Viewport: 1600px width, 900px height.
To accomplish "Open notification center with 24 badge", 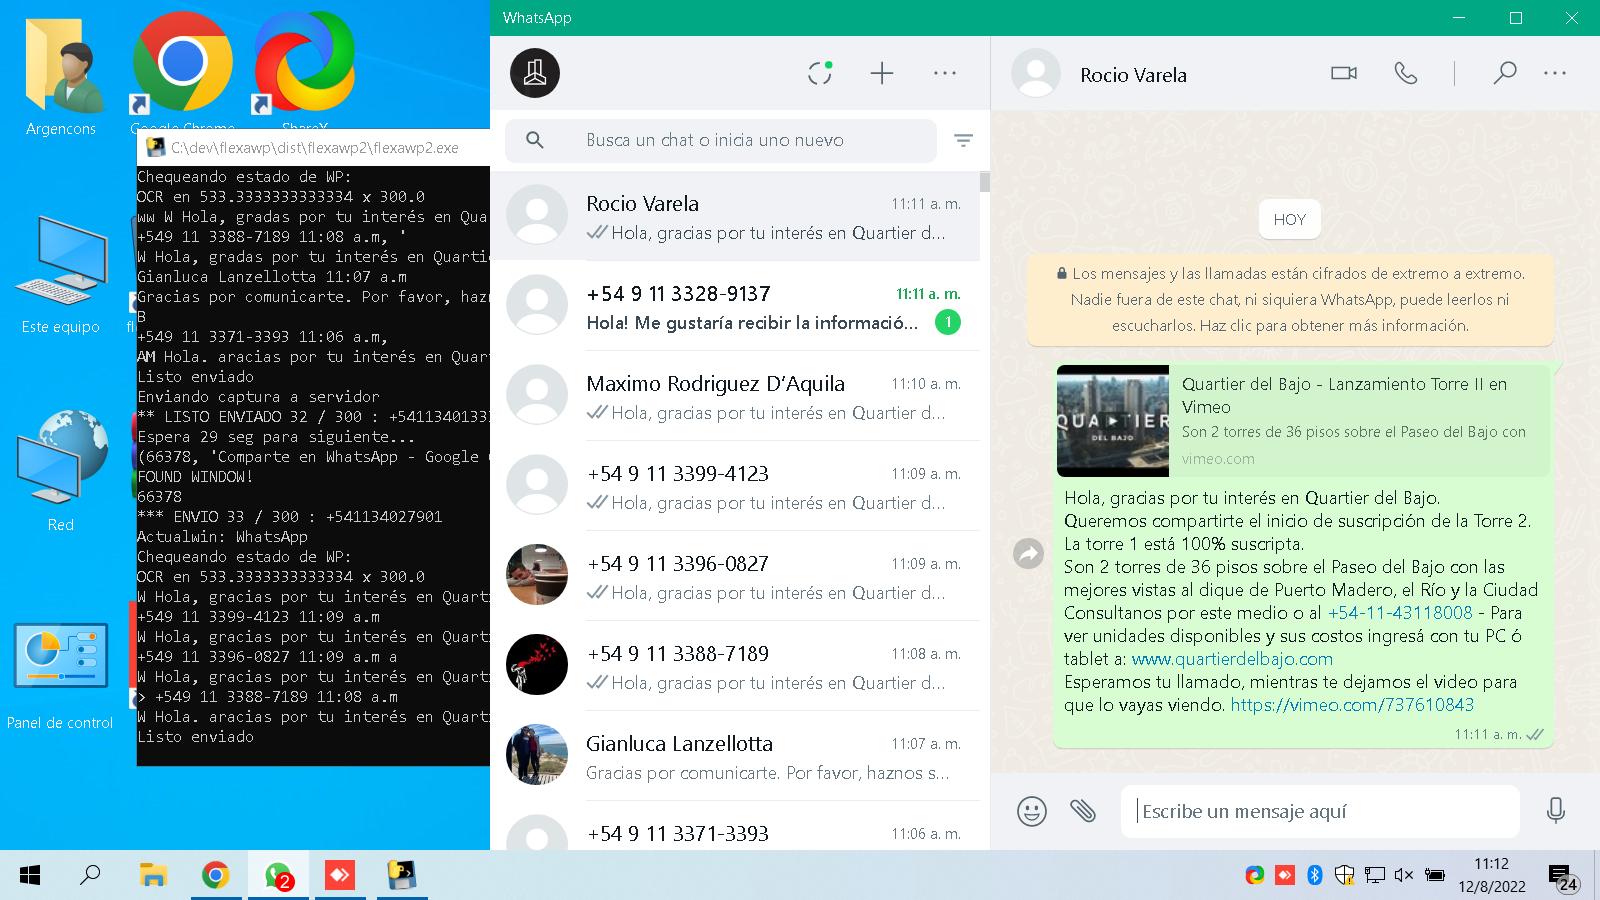I will pos(1563,877).
